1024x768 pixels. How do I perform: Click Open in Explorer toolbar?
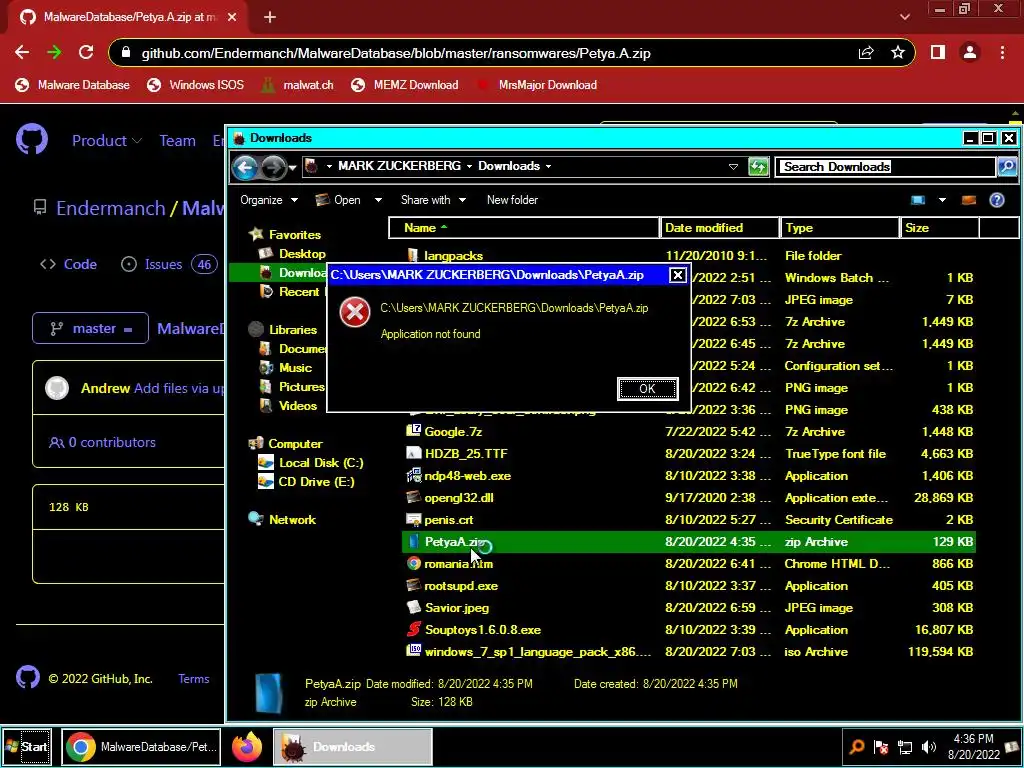[x=338, y=200]
